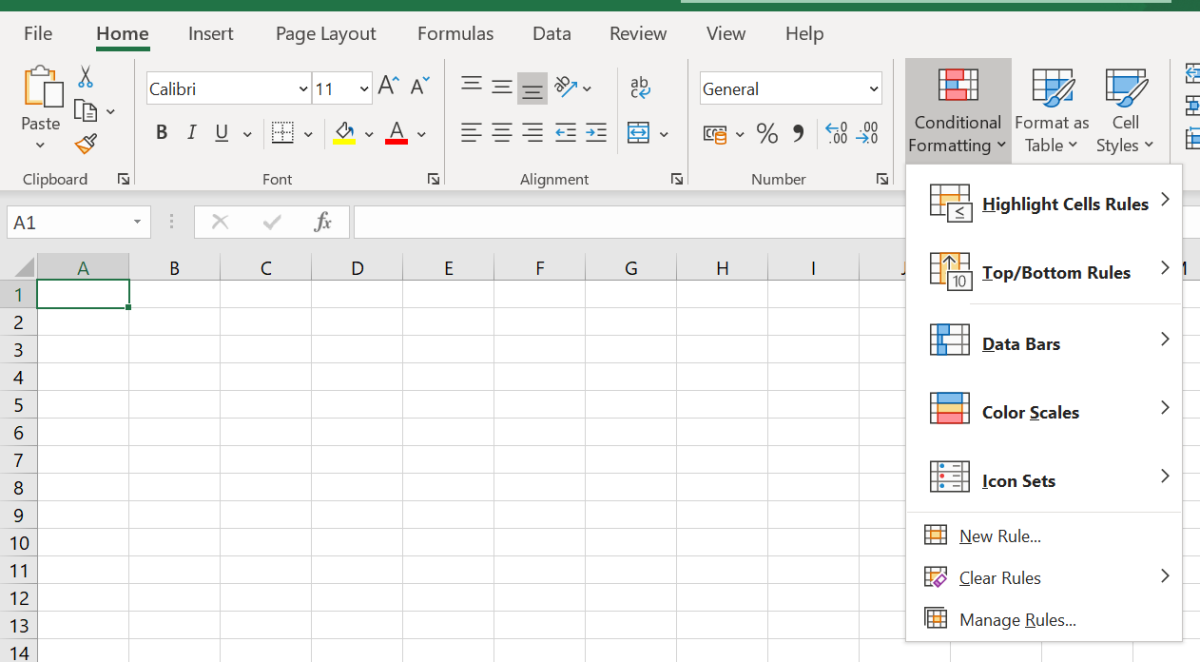1200x662 pixels.
Task: Apply Percent Style formatting
Action: pos(767,133)
